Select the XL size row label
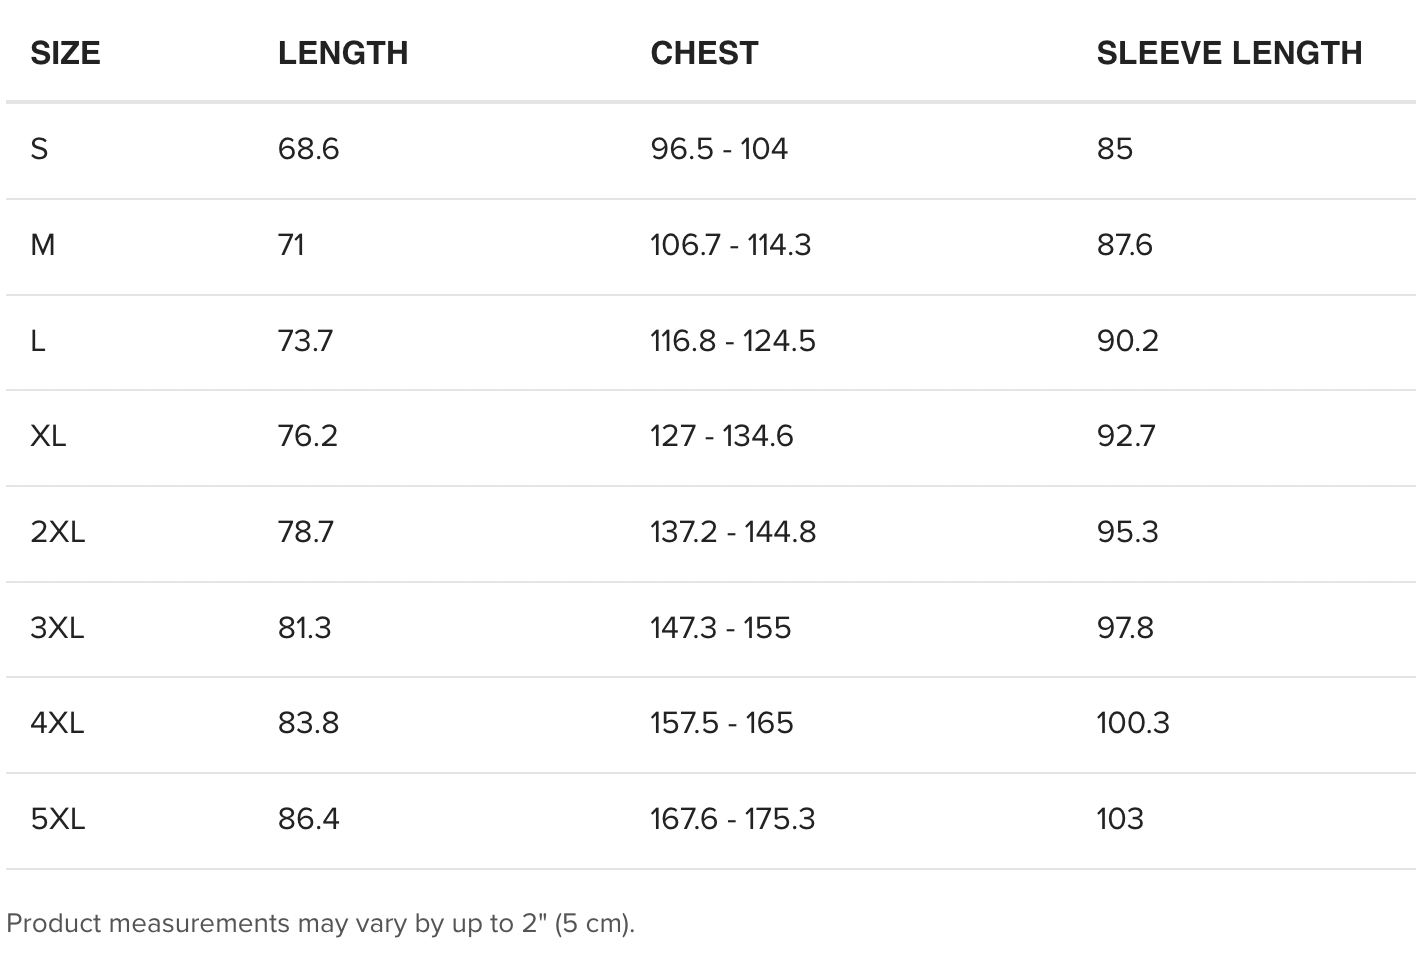1416x964 pixels. (x=48, y=436)
